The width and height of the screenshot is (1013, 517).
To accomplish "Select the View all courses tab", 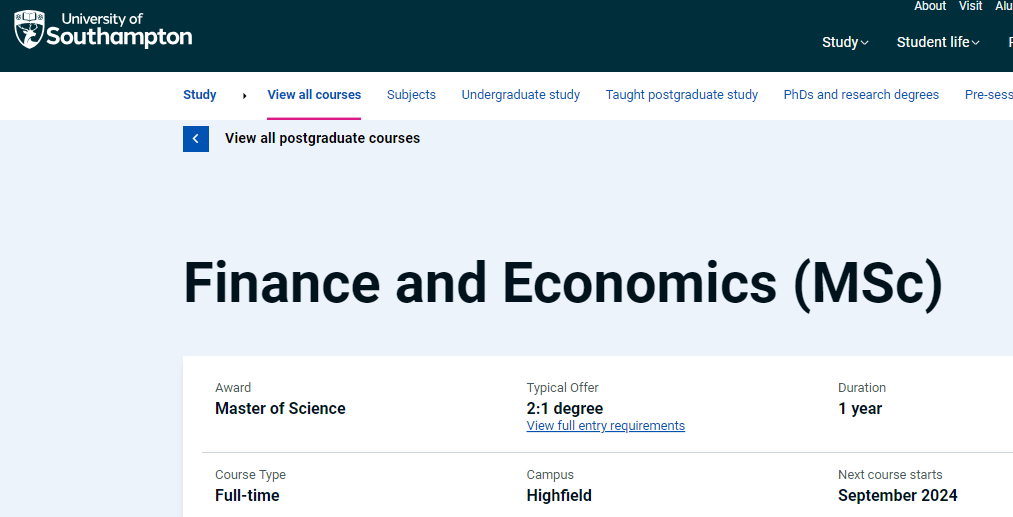I will tap(314, 94).
